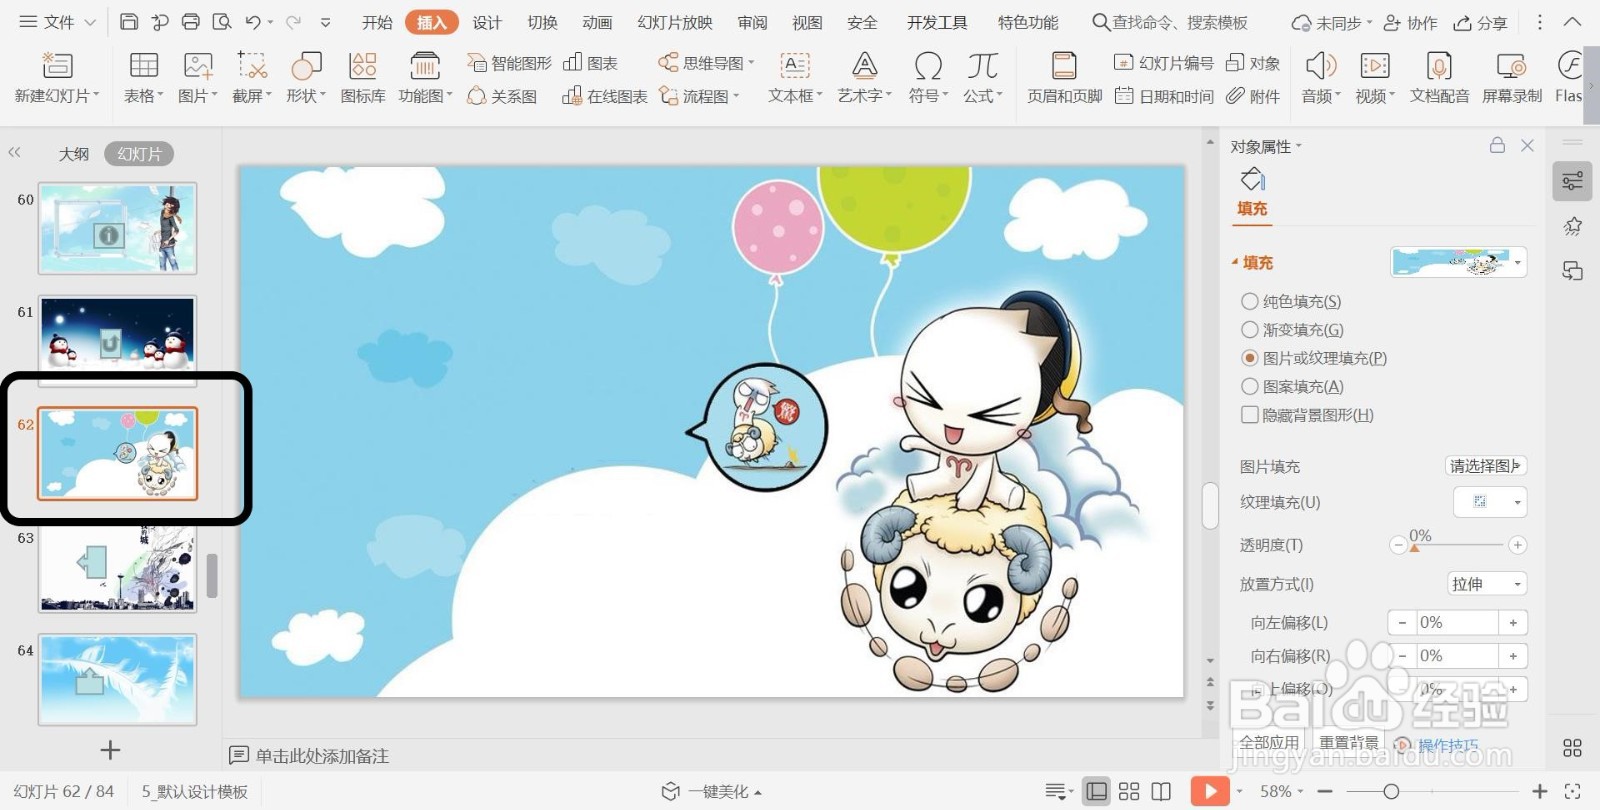The image size is (1600, 810).
Task: Click the Share (分享) button
Action: pyautogui.click(x=1481, y=22)
